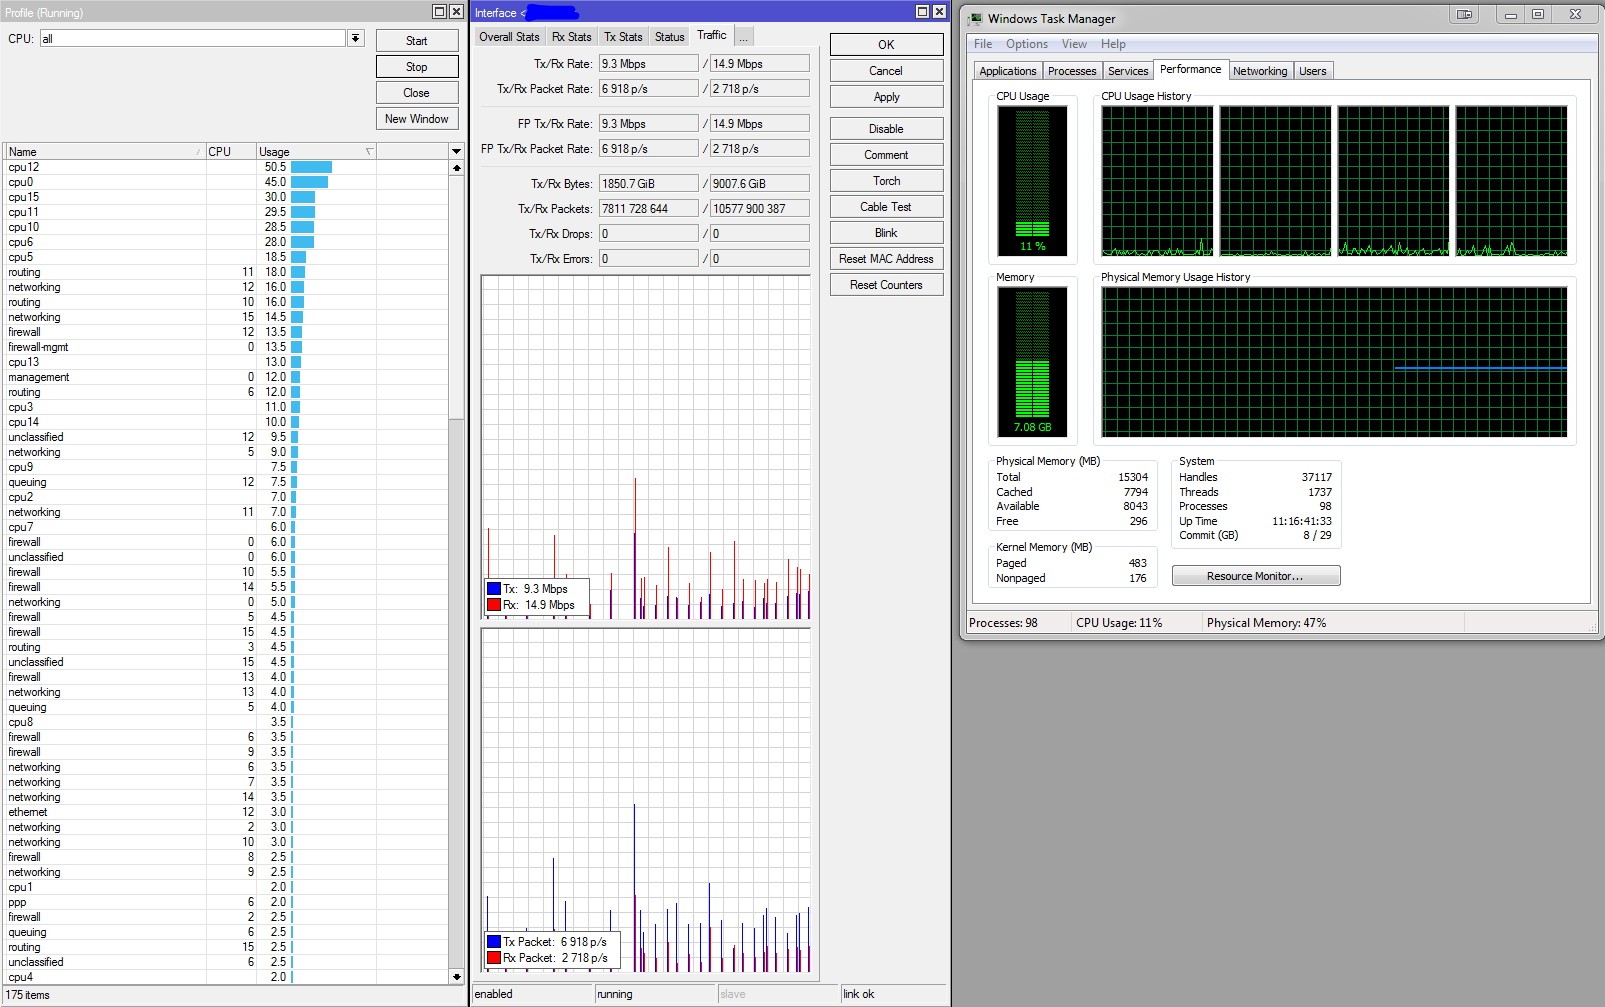This screenshot has width=1605, height=1007.
Task: Click the scroll down arrow in profile list
Action: pos(457,976)
